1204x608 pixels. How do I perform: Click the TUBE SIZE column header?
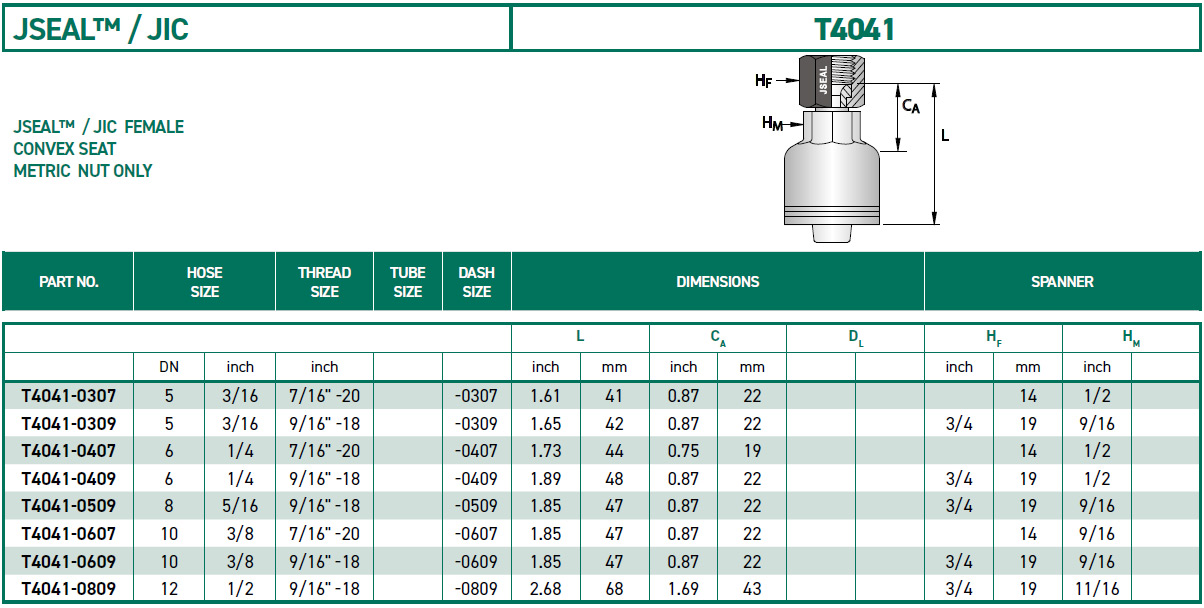[x=408, y=282]
